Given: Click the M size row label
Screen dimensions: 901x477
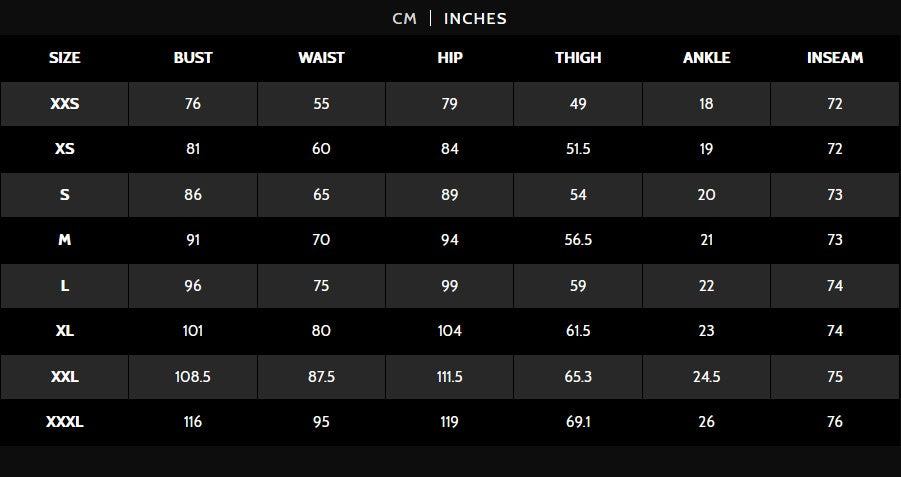Looking at the screenshot, I should point(65,240).
